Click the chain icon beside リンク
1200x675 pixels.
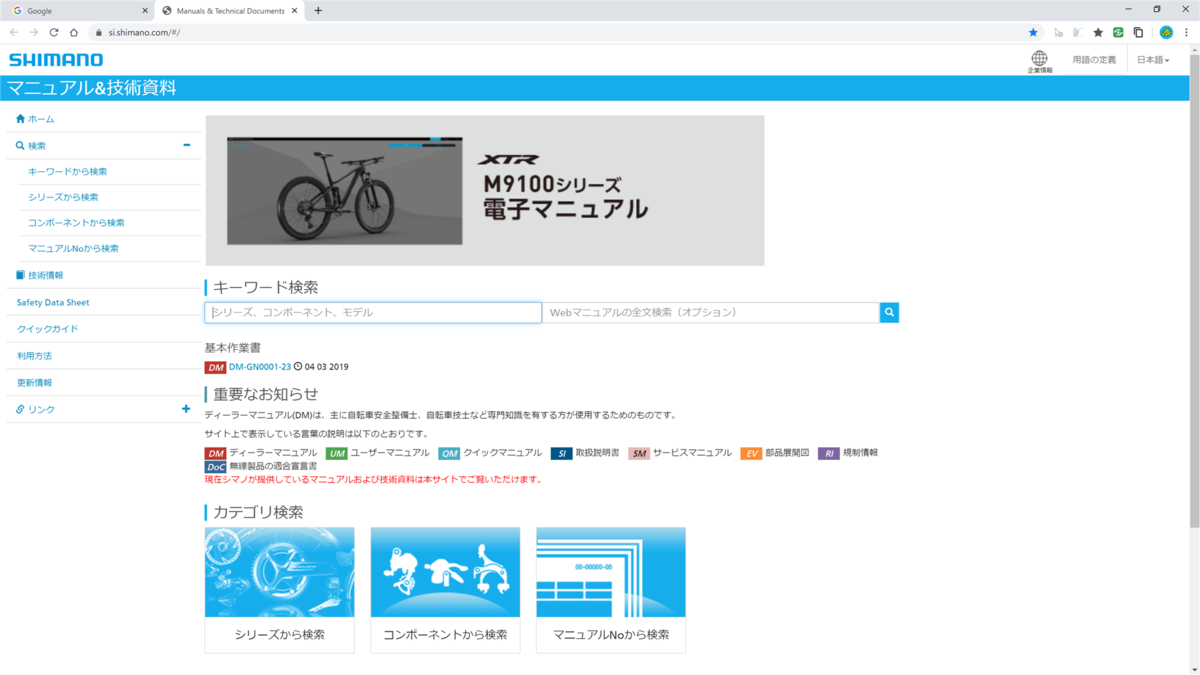coord(21,410)
